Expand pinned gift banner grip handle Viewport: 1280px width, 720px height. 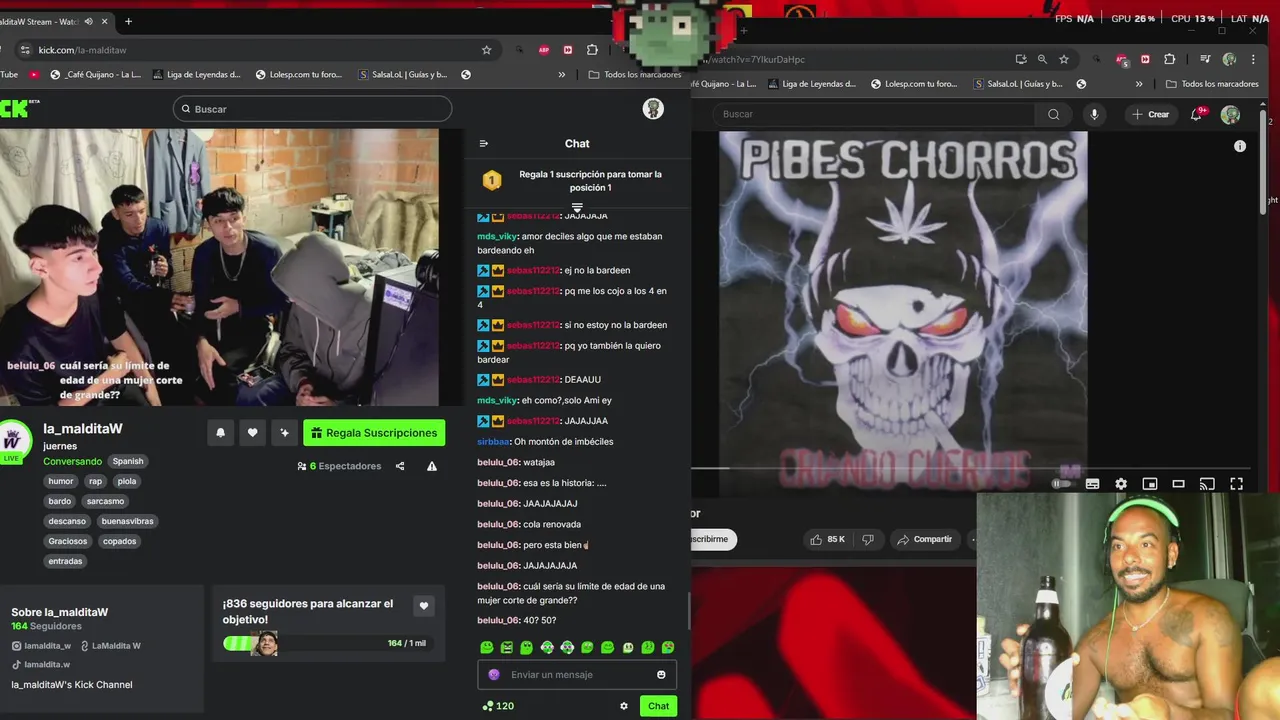pos(577,207)
